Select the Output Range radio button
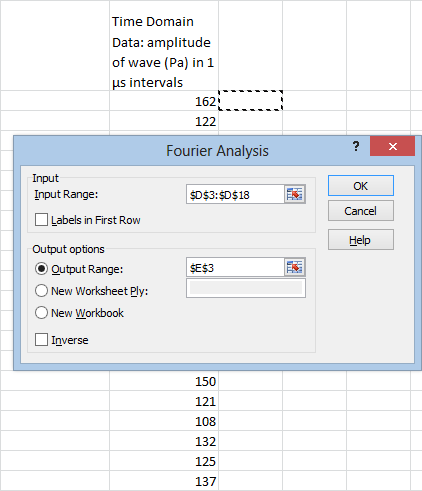The height and width of the screenshot is (491, 422). tap(41, 269)
